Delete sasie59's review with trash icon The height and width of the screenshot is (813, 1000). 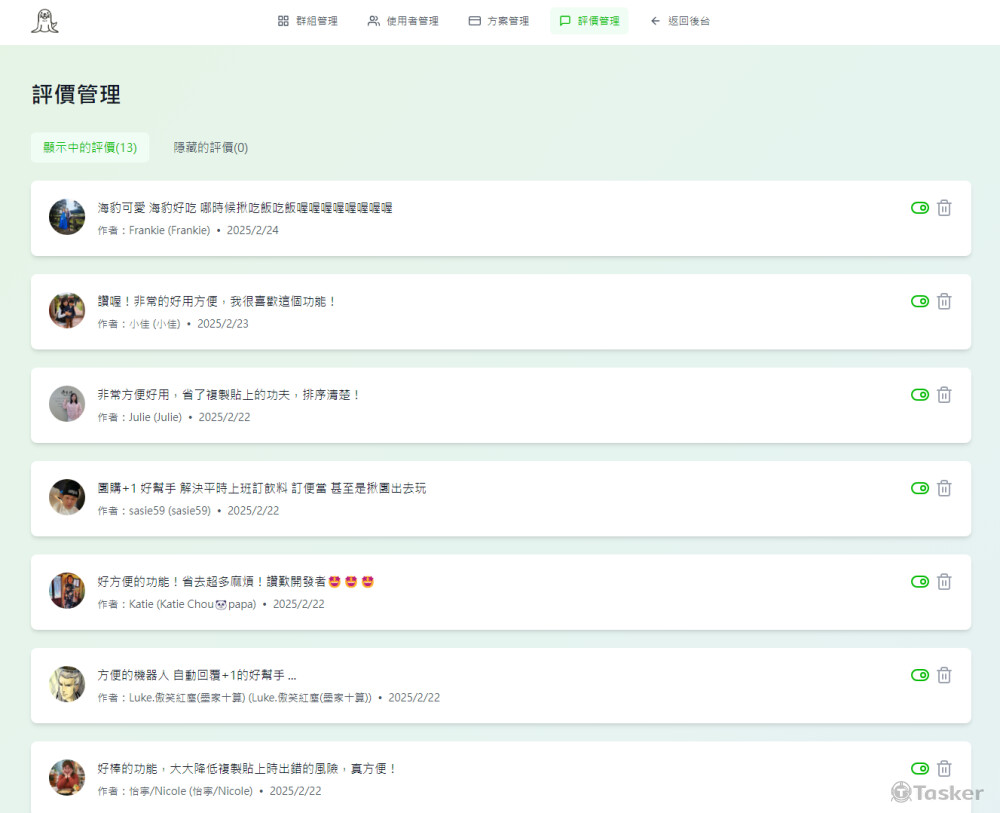pos(944,488)
